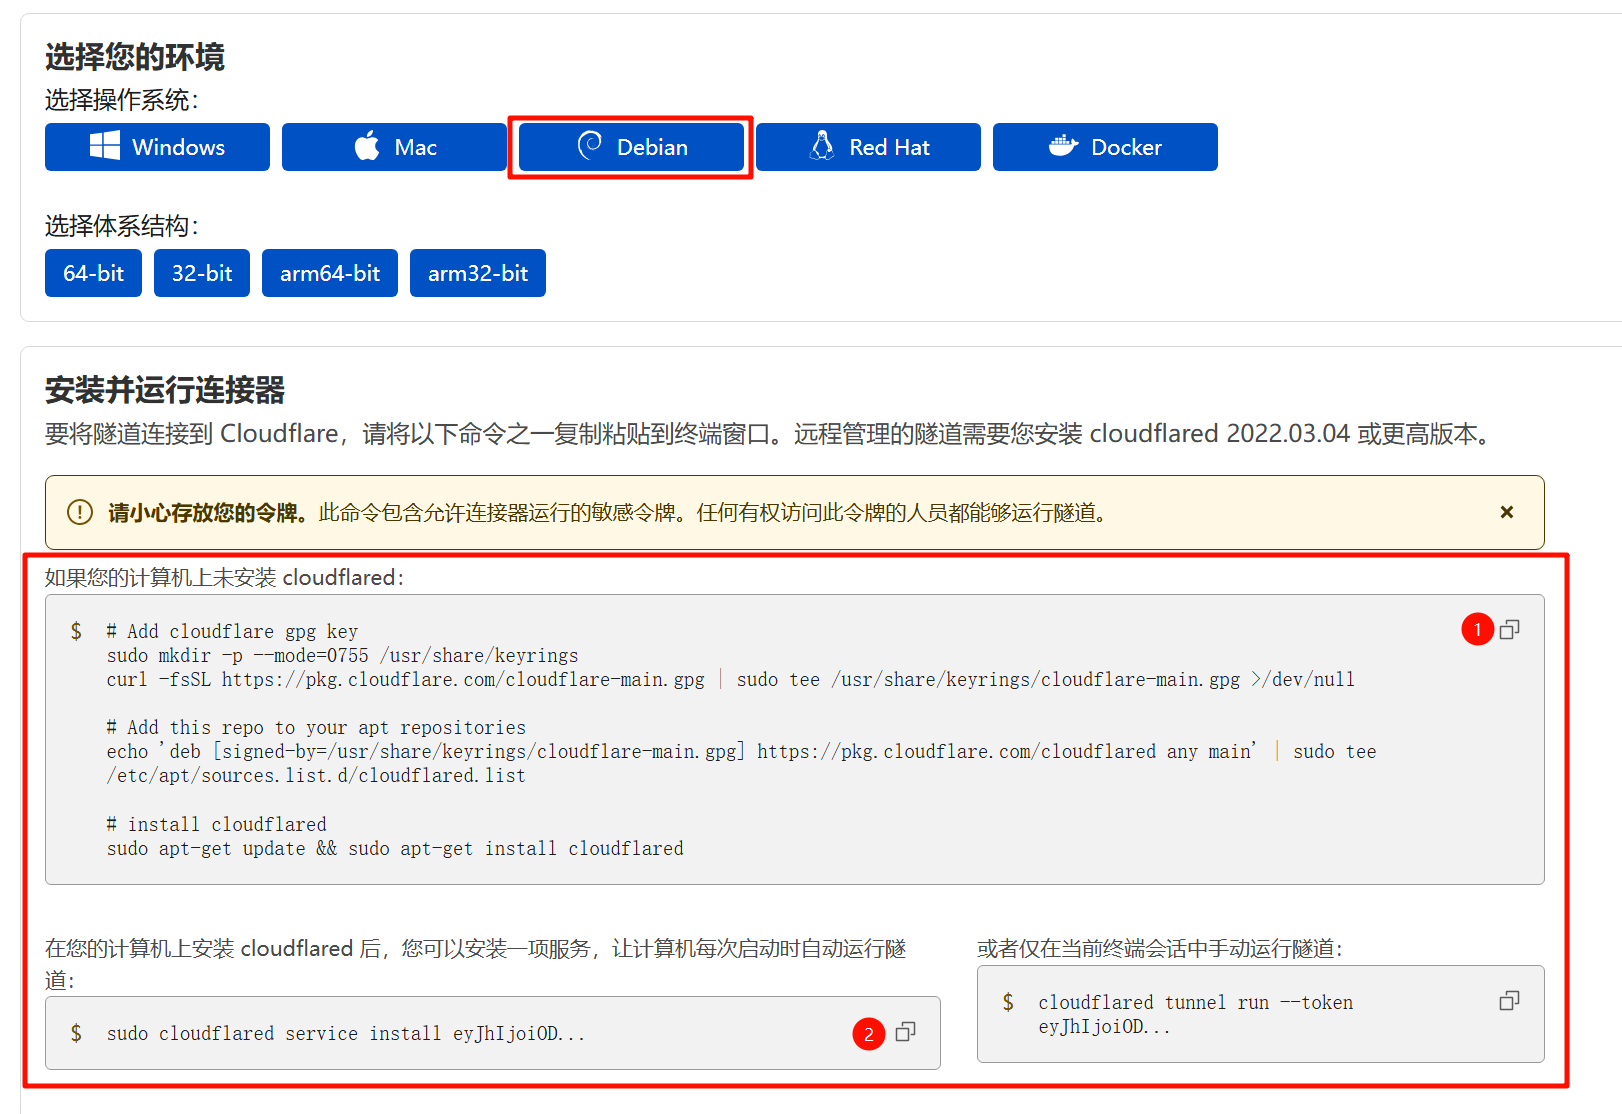Click the Apple icon on the Mac button
The image size is (1622, 1114).
(368, 146)
